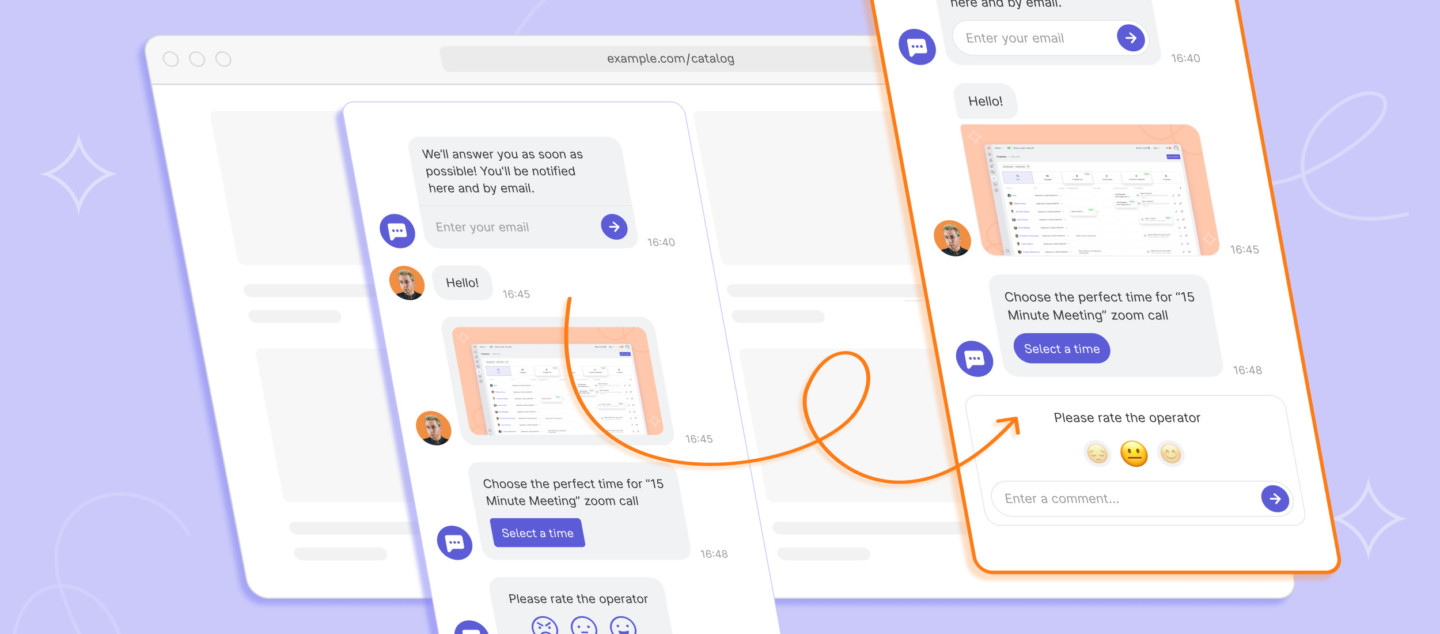Choose the pensive emoji in right rating card
The image size is (1440, 634).
1097,453
